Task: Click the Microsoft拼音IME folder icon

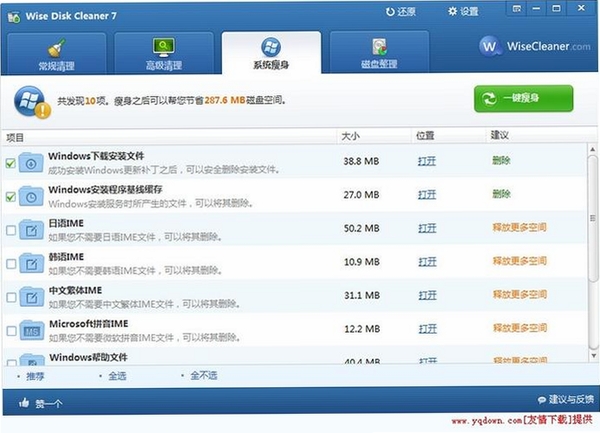Action: click(31, 331)
